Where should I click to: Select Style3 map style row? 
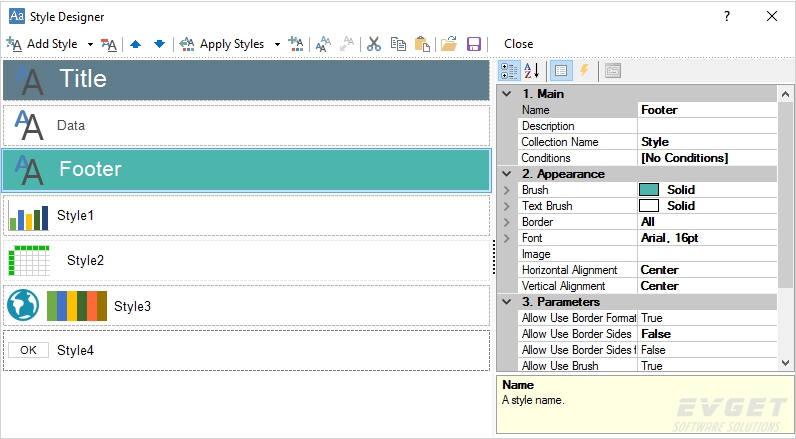[x=246, y=306]
